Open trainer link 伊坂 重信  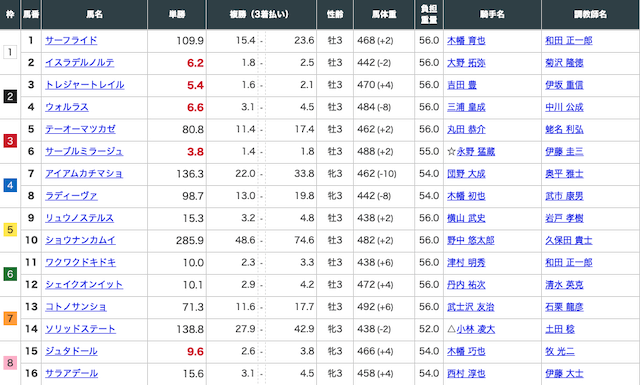(564, 85)
